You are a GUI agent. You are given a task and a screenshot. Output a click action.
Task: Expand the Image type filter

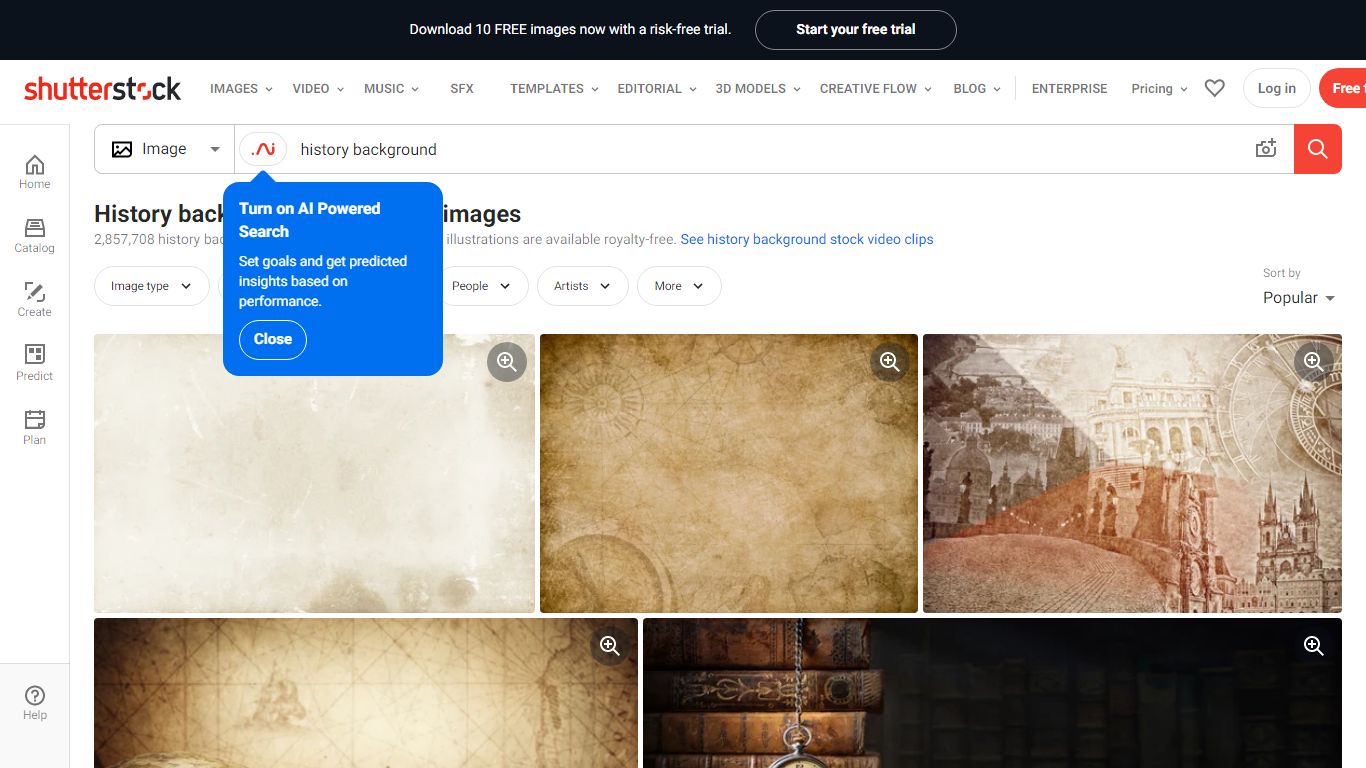click(x=152, y=286)
